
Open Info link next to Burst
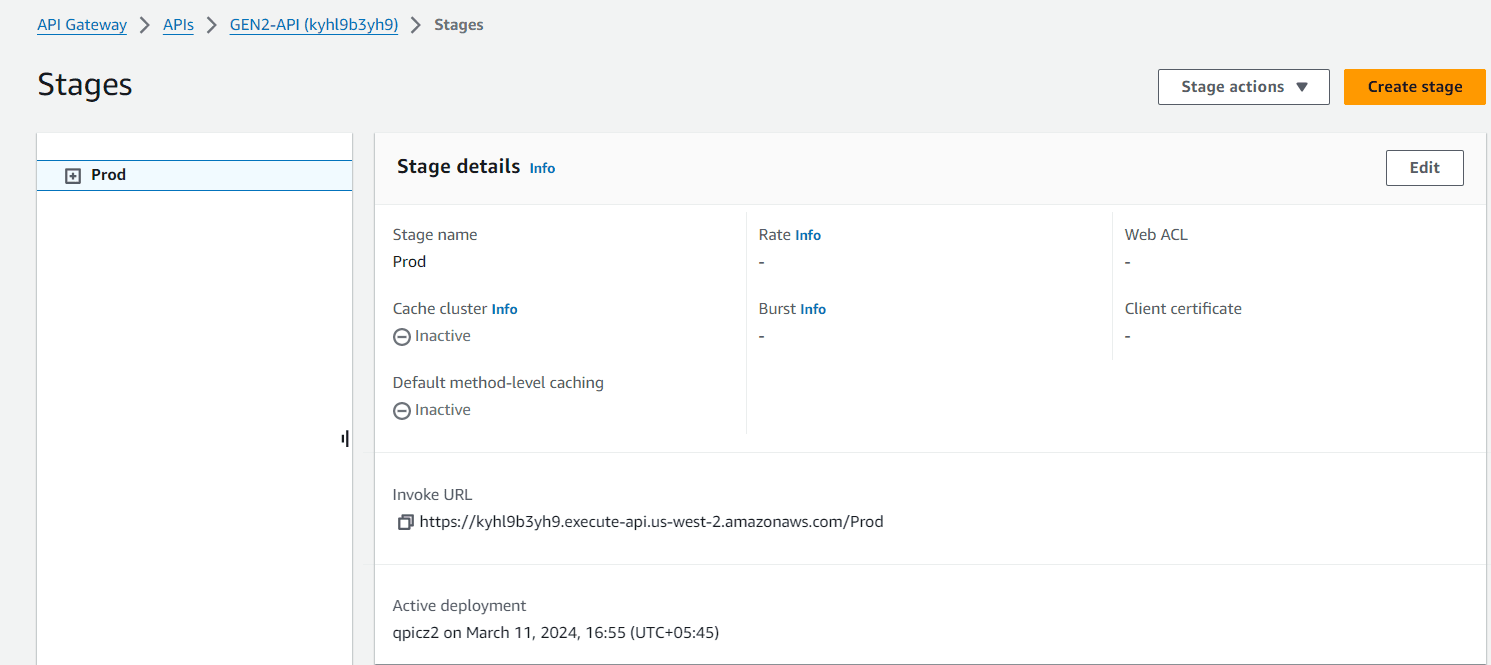[813, 309]
